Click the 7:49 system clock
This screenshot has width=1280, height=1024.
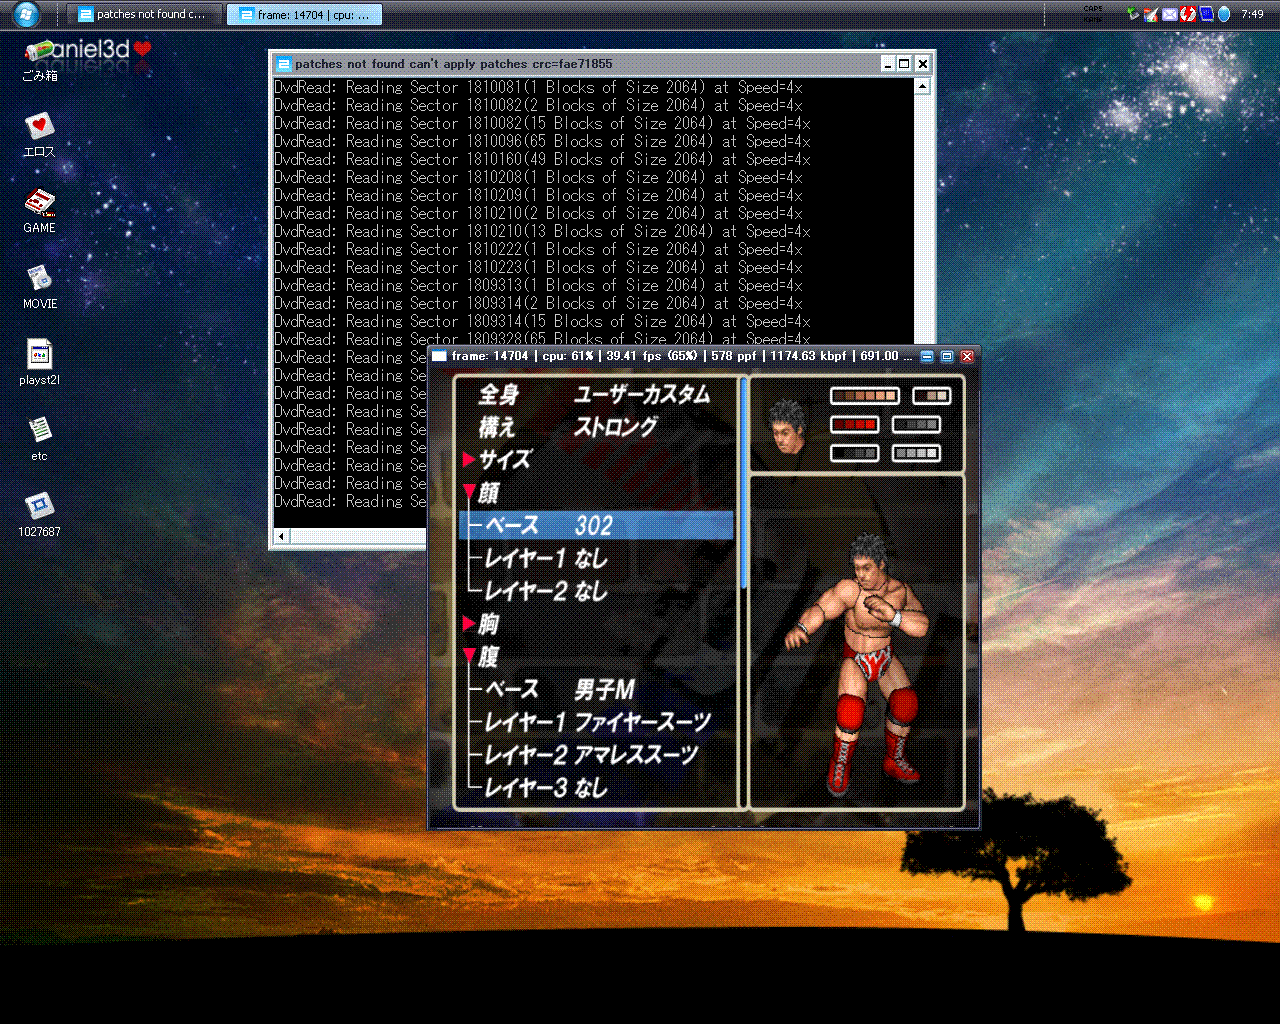pyautogui.click(x=1252, y=14)
